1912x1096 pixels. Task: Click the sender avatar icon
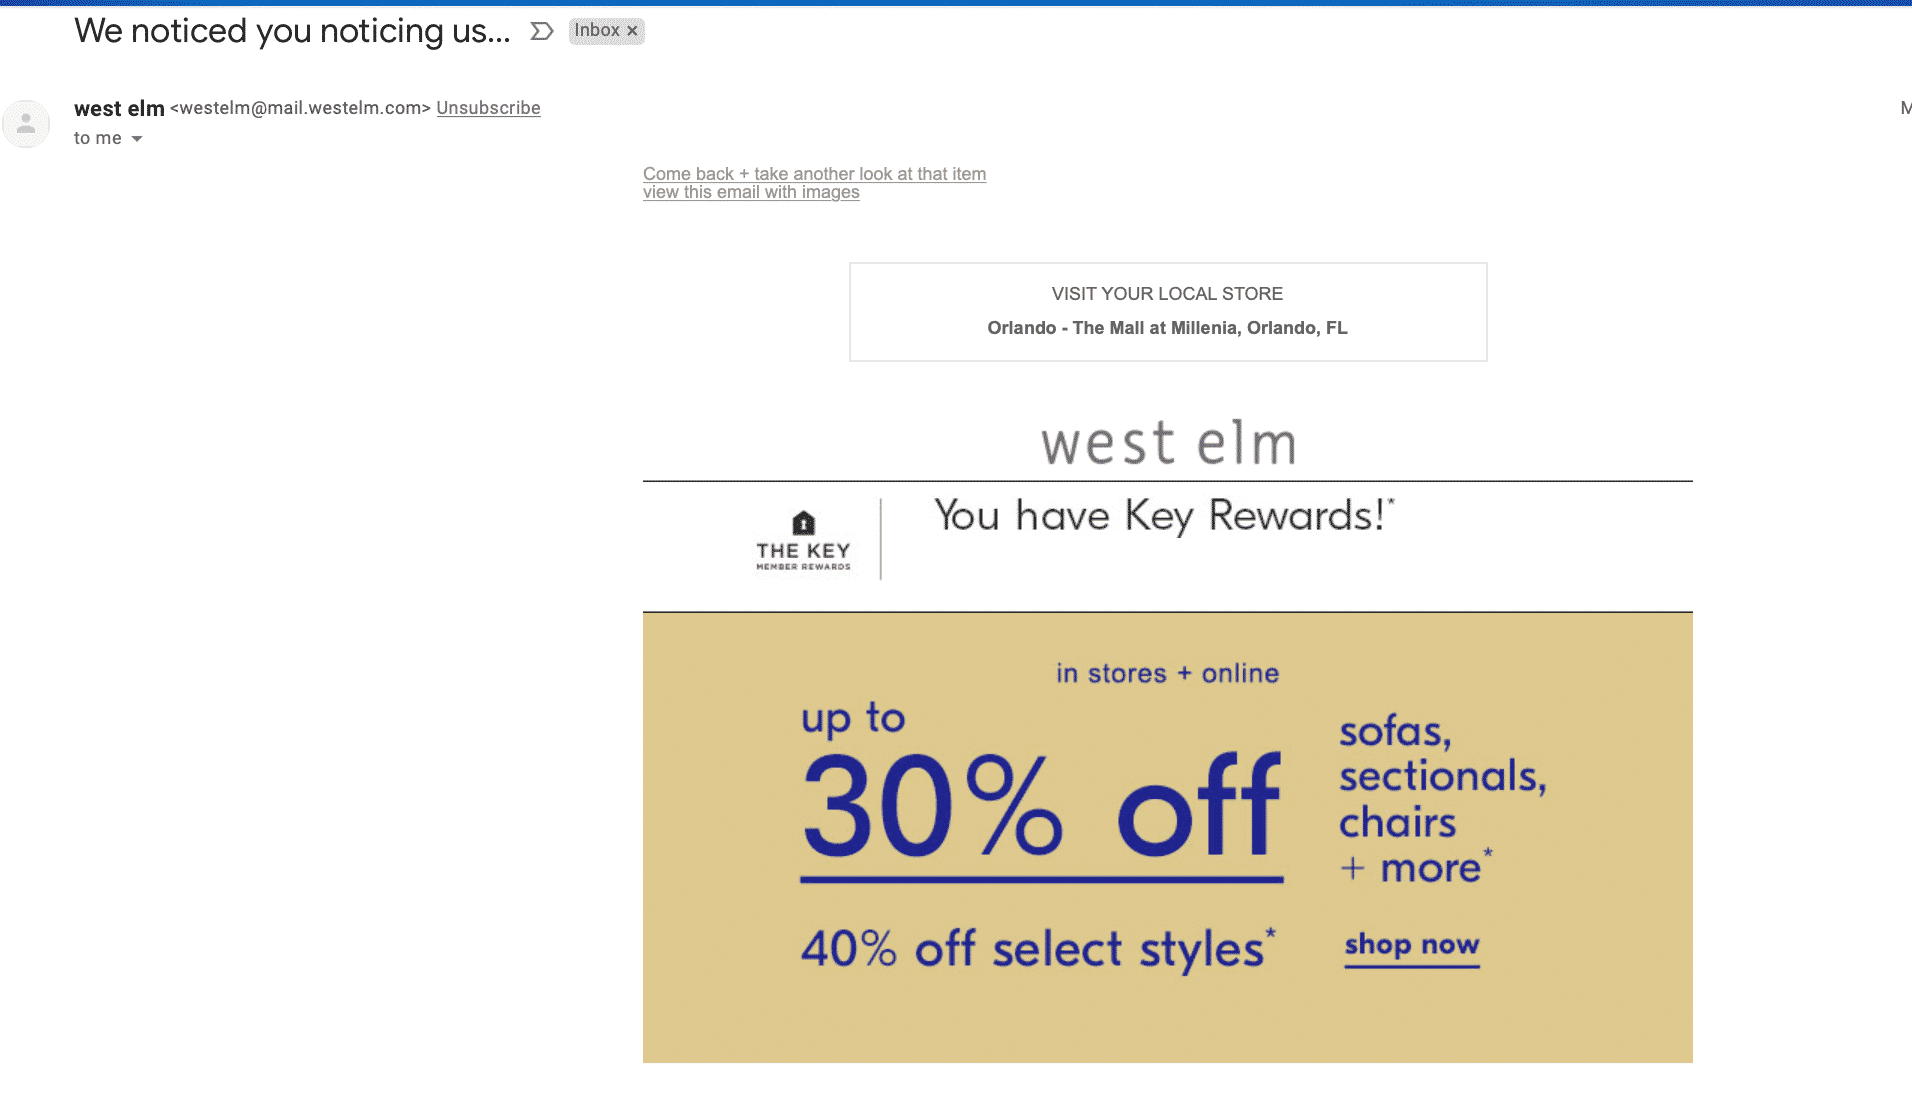pos(26,124)
